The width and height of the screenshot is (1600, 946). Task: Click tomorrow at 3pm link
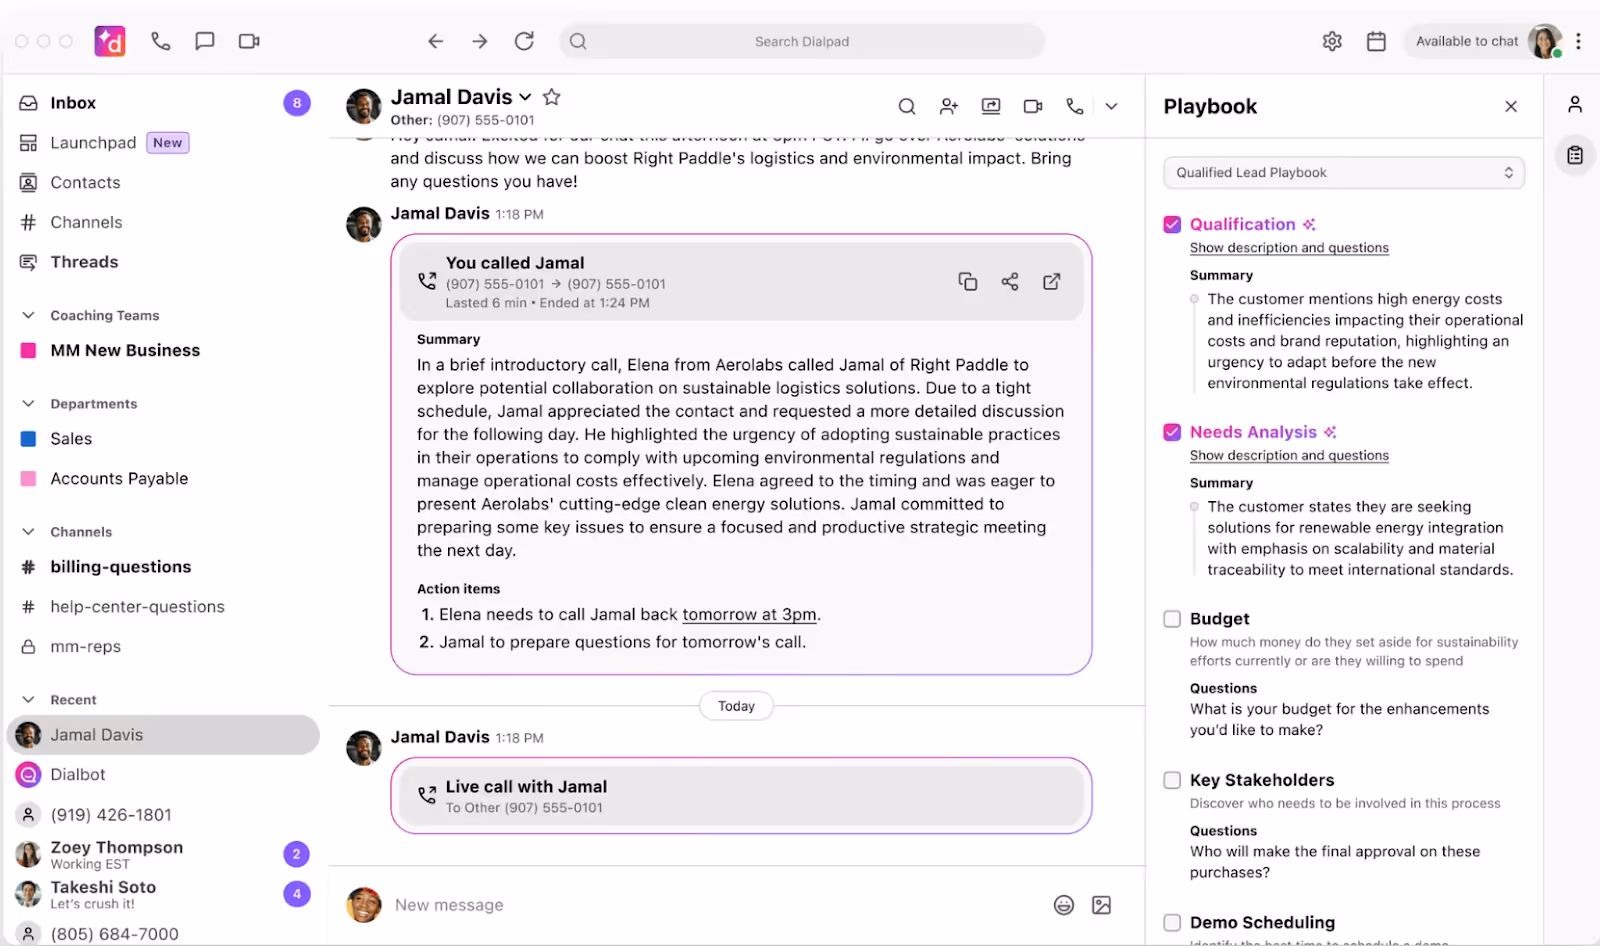(749, 614)
